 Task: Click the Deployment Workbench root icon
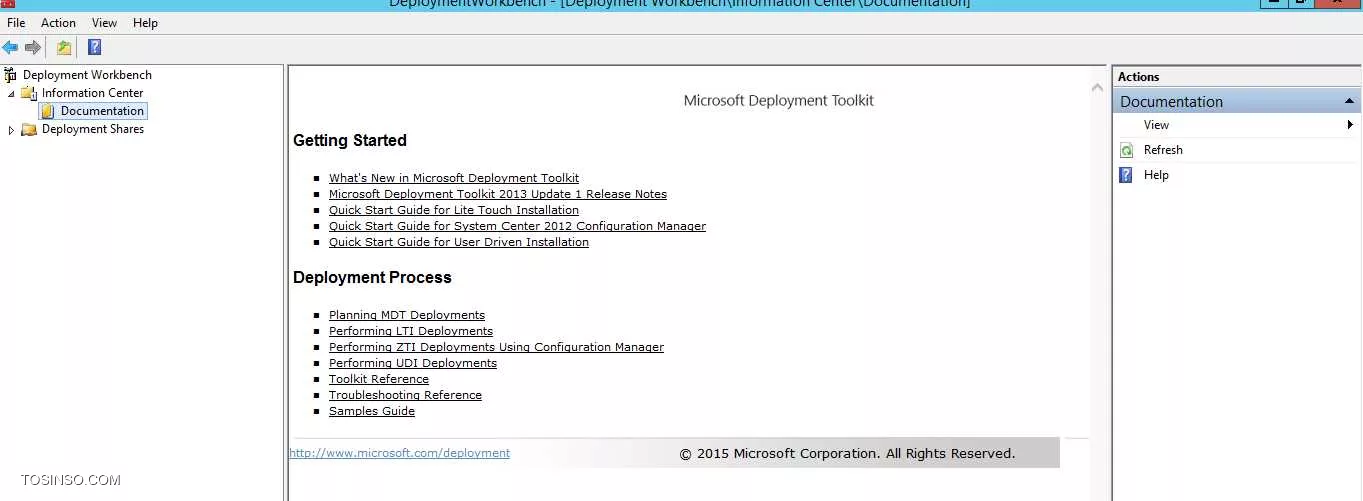pos(10,75)
